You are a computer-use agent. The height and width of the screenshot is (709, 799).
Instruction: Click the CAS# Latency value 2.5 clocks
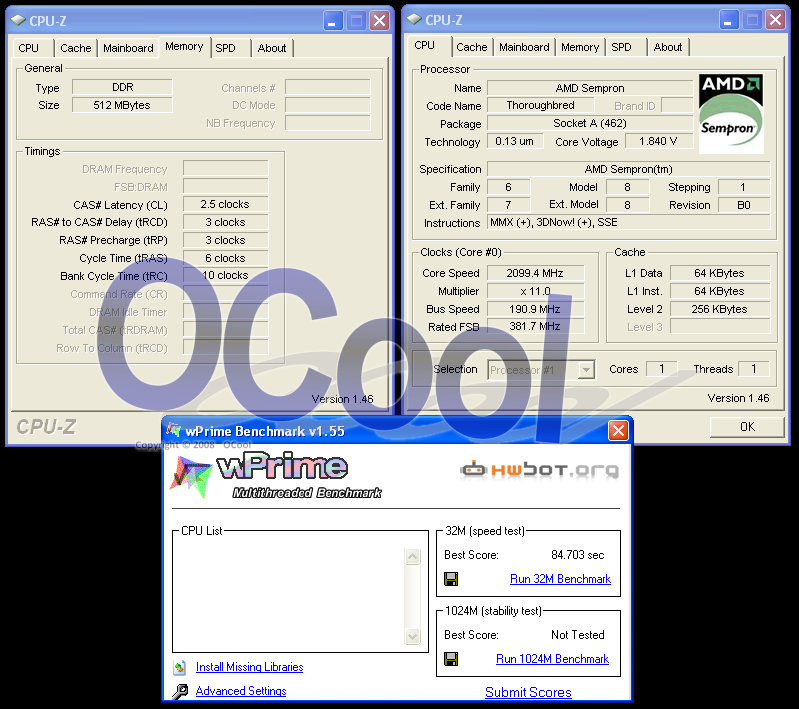pos(225,204)
